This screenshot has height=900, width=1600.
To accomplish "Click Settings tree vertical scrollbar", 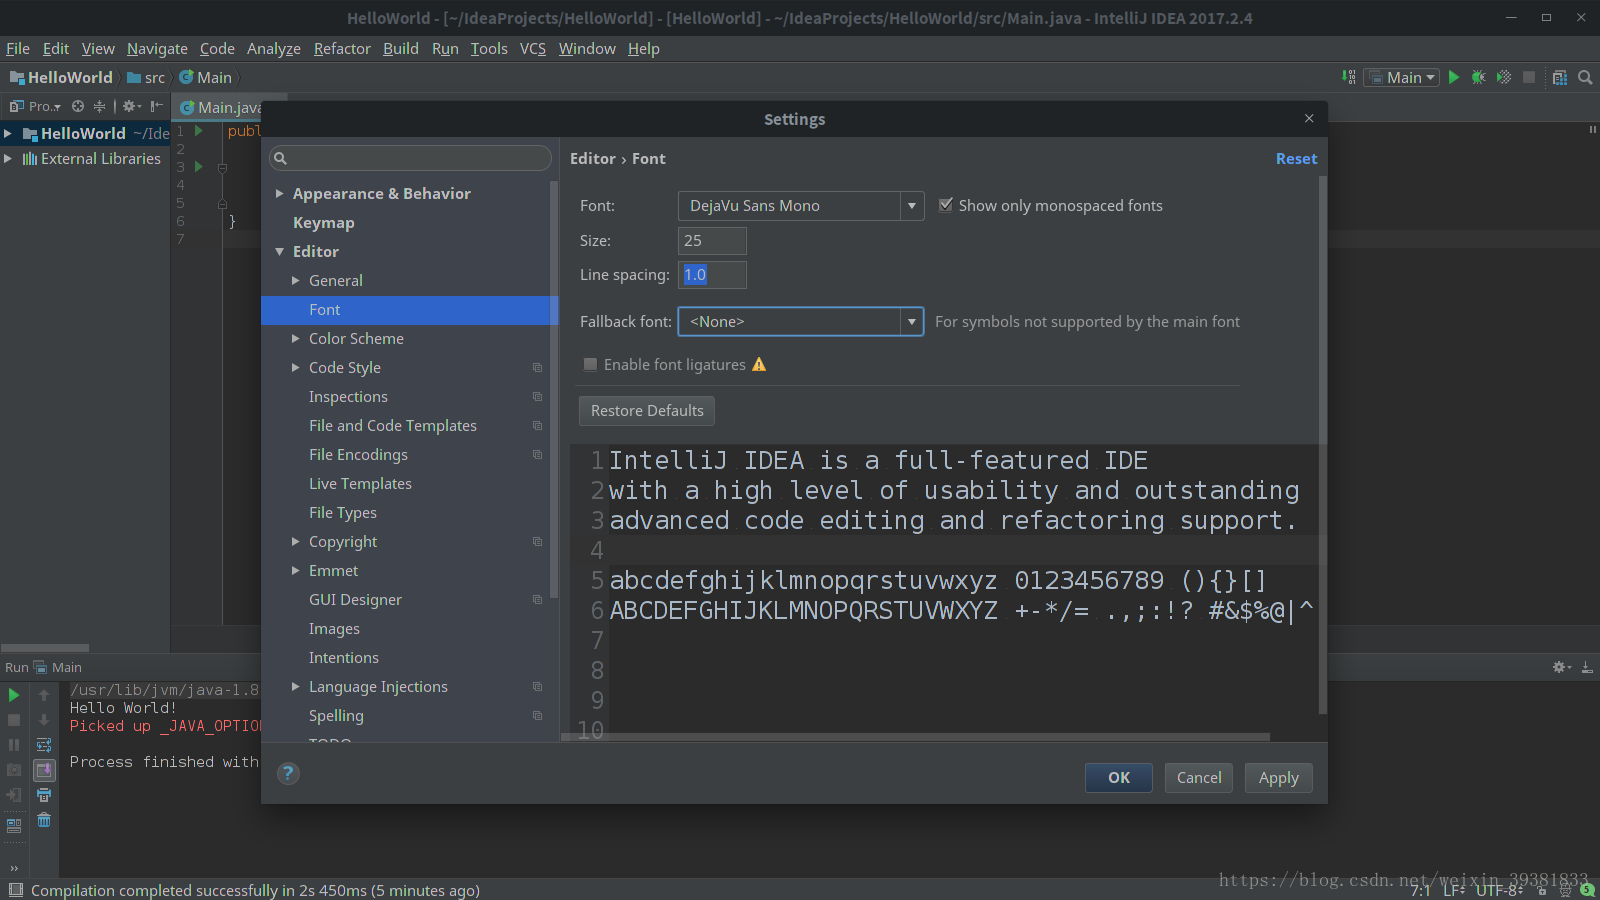I will point(554,390).
